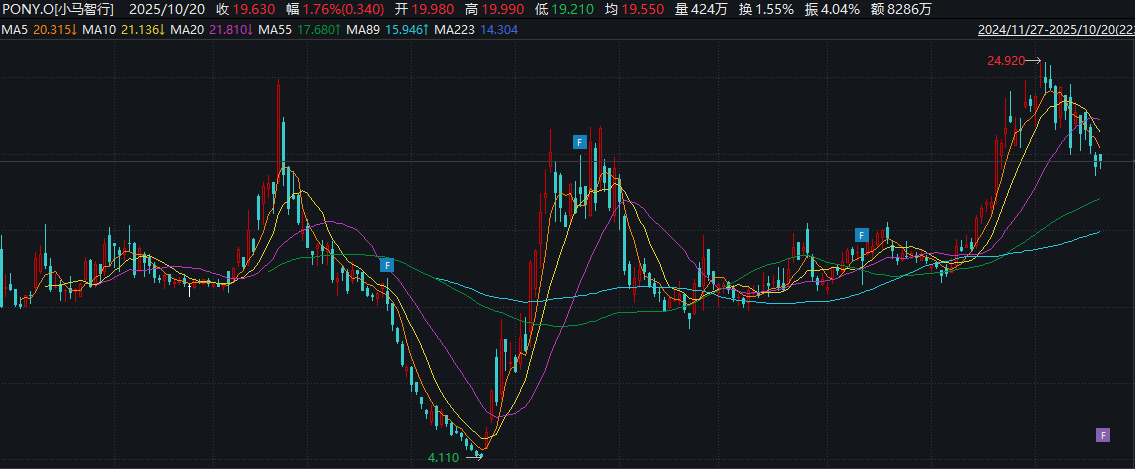
Task: Click the F marker above the August candles
Action: pos(861,235)
